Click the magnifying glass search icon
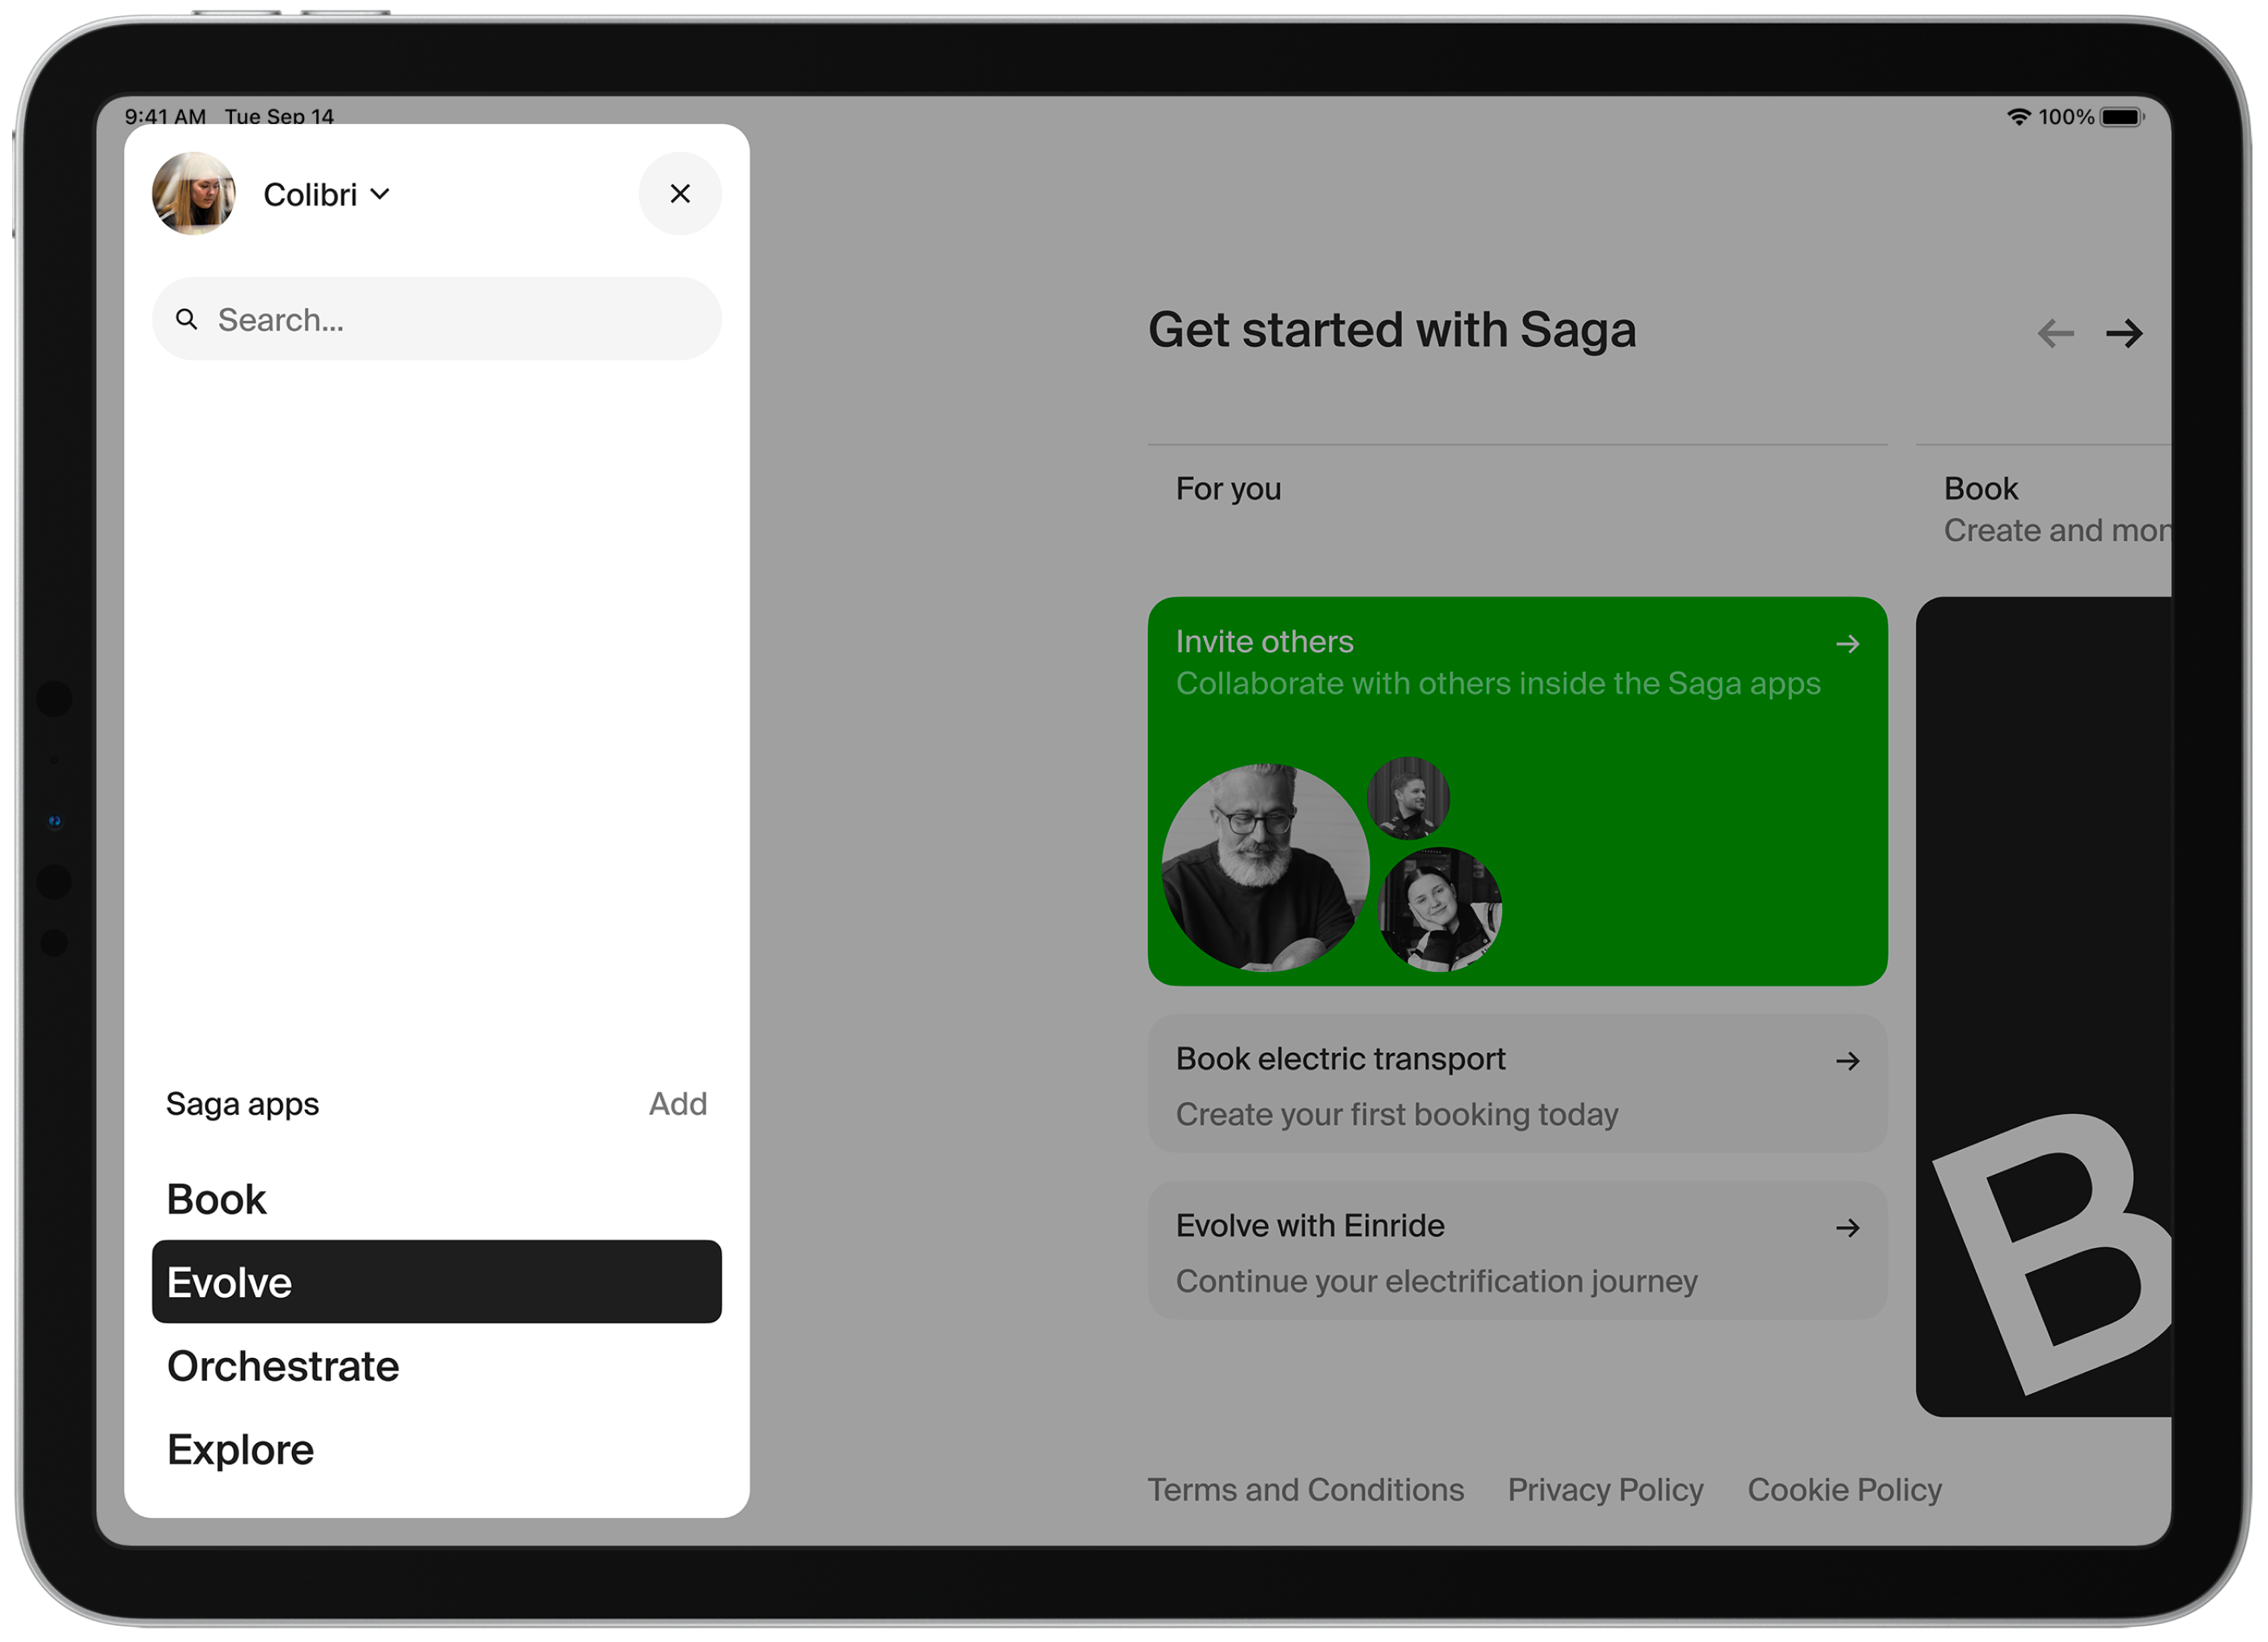Viewport: 2268px width, 1642px height. pos(186,319)
